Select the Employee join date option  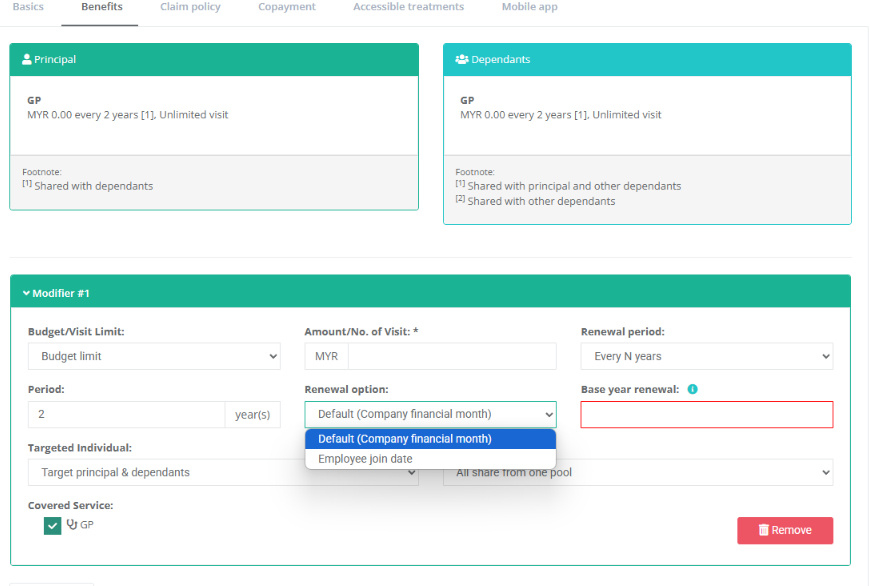click(365, 459)
